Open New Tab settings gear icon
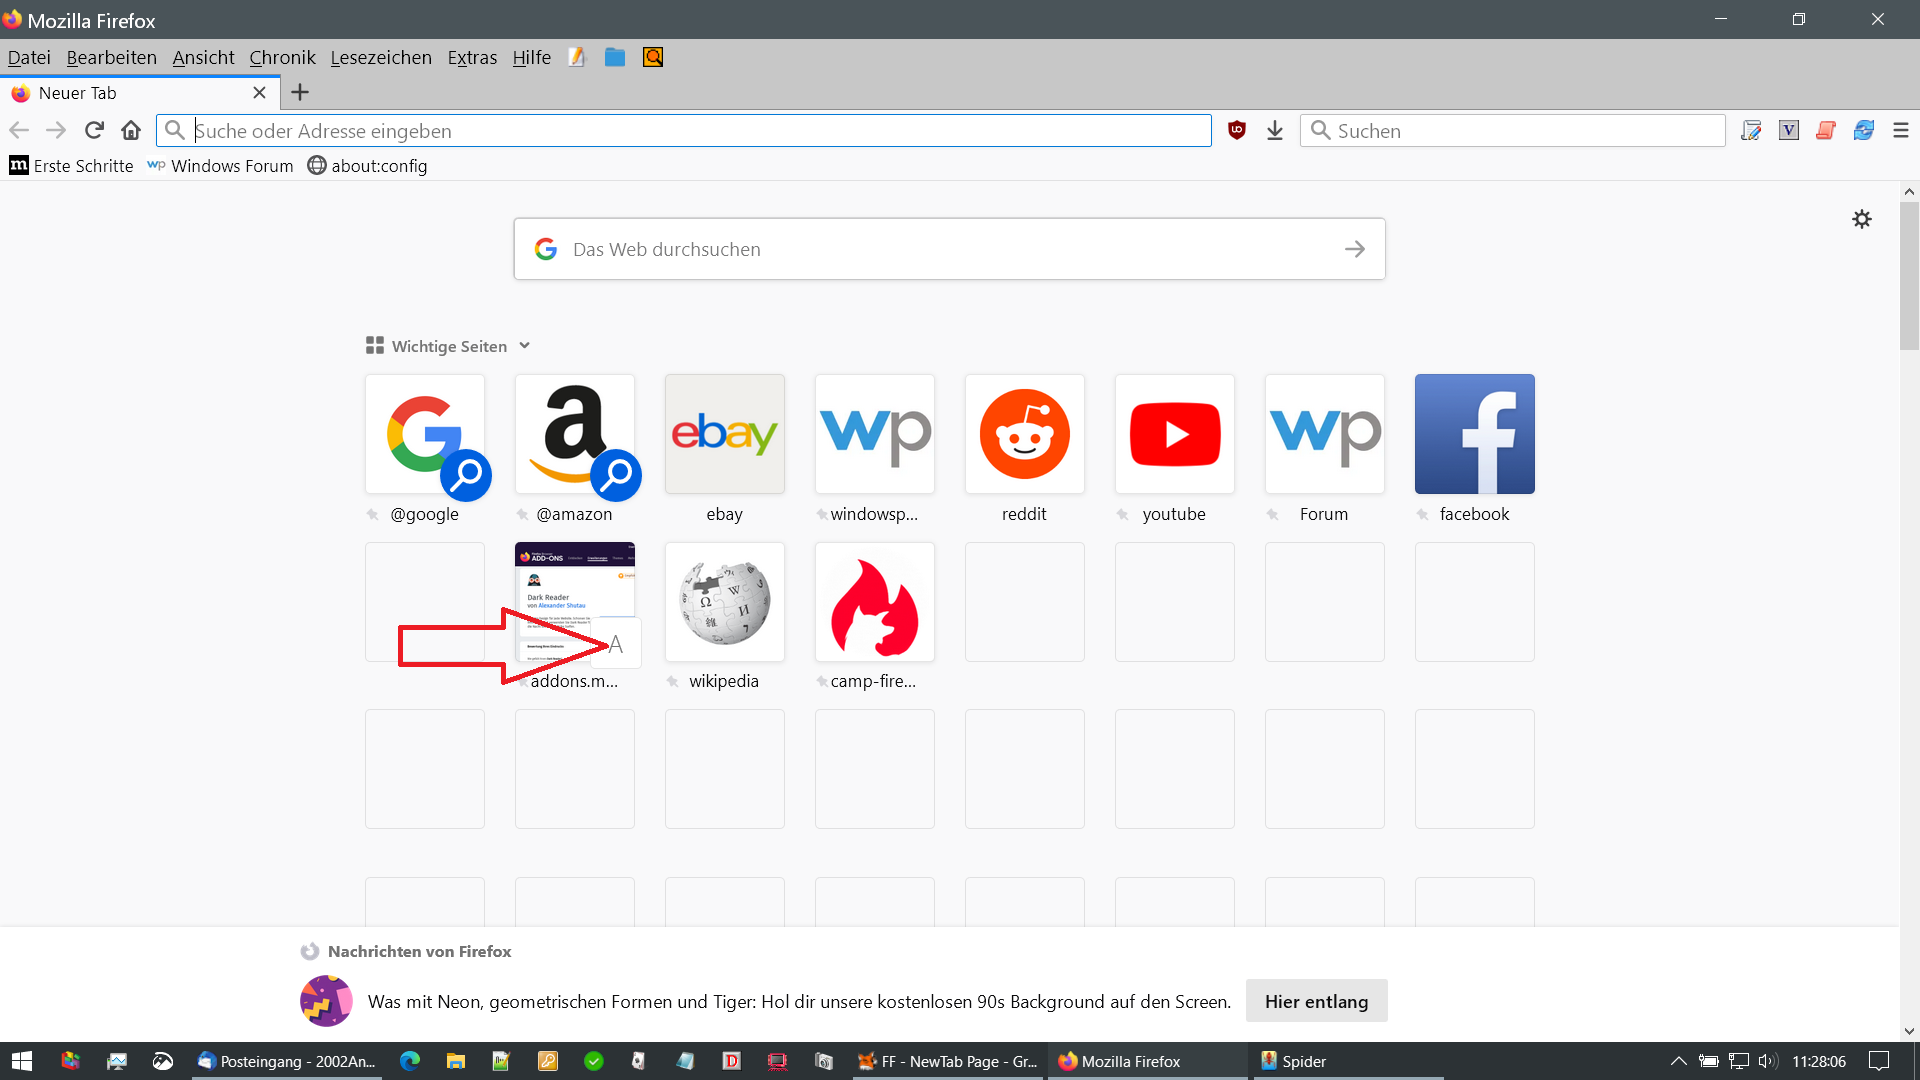Viewport: 1920px width, 1080px height. pos(1861,219)
